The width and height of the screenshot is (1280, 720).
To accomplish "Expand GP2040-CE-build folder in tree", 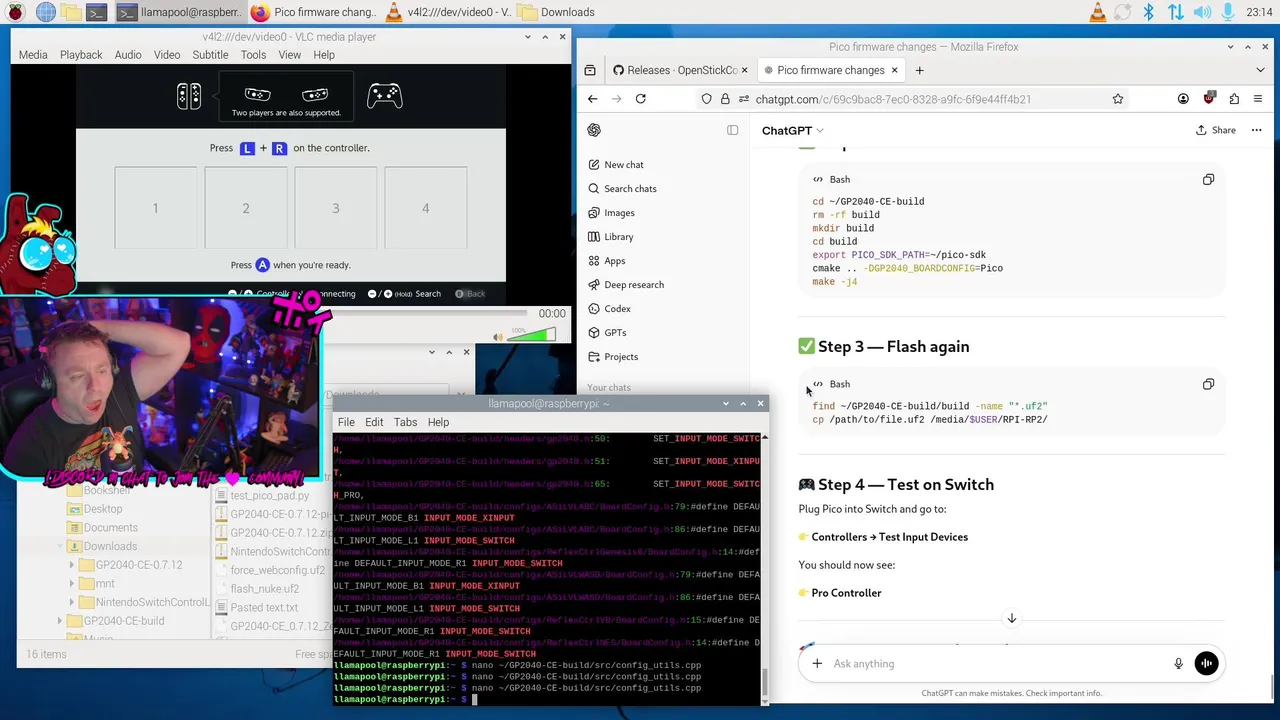I will [59, 621].
